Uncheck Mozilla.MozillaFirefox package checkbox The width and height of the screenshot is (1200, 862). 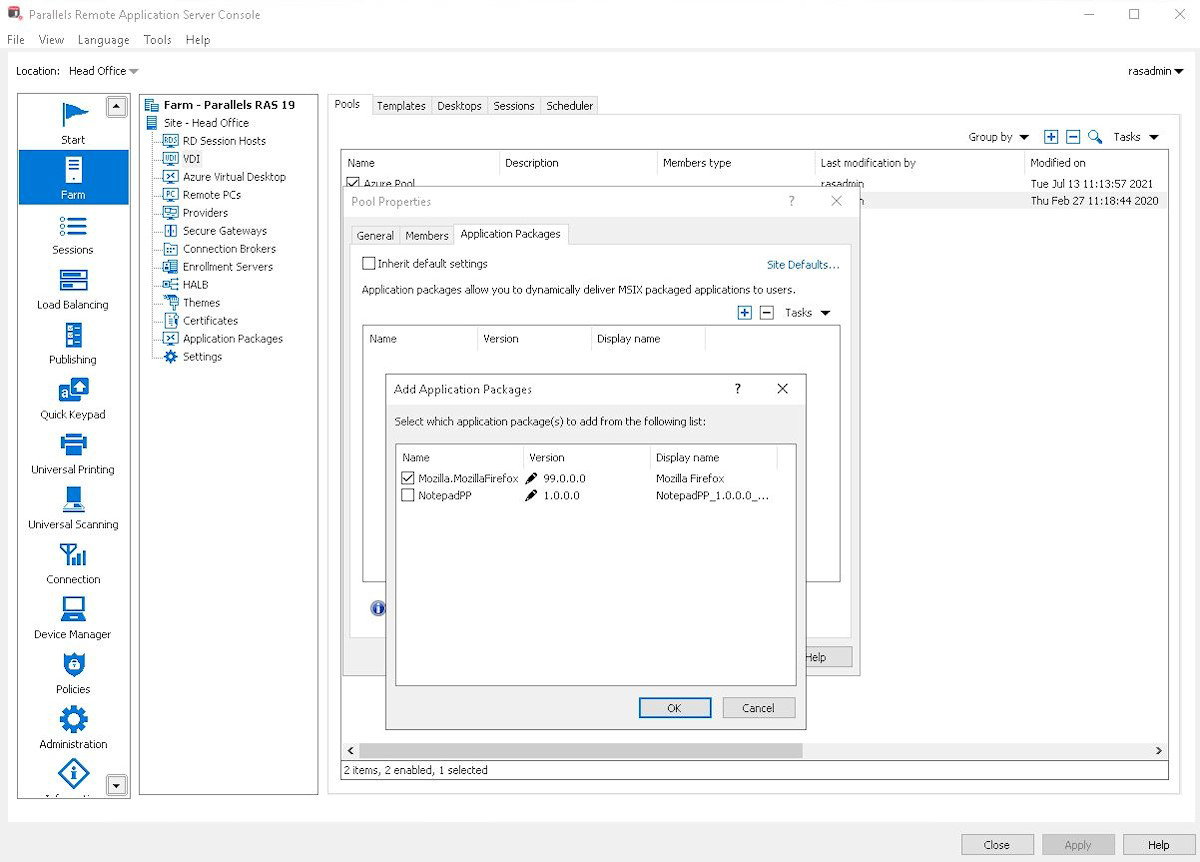point(408,478)
